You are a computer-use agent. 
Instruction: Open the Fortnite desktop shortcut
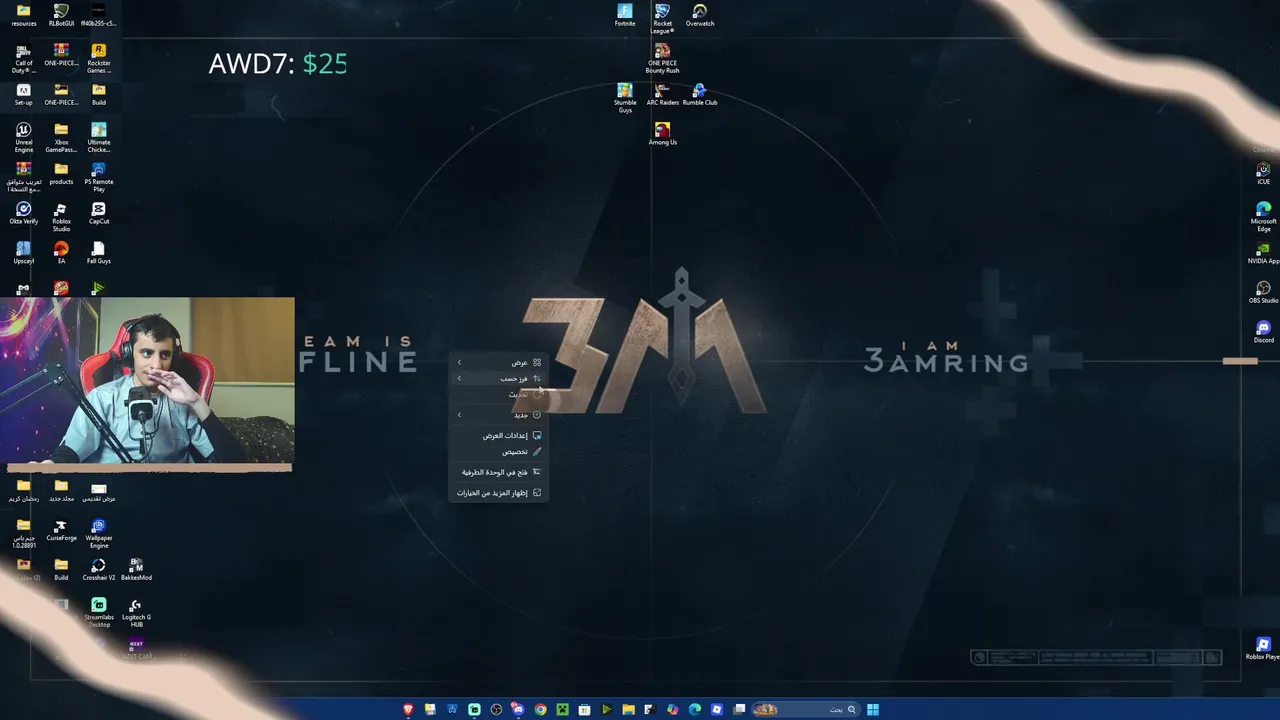click(625, 15)
